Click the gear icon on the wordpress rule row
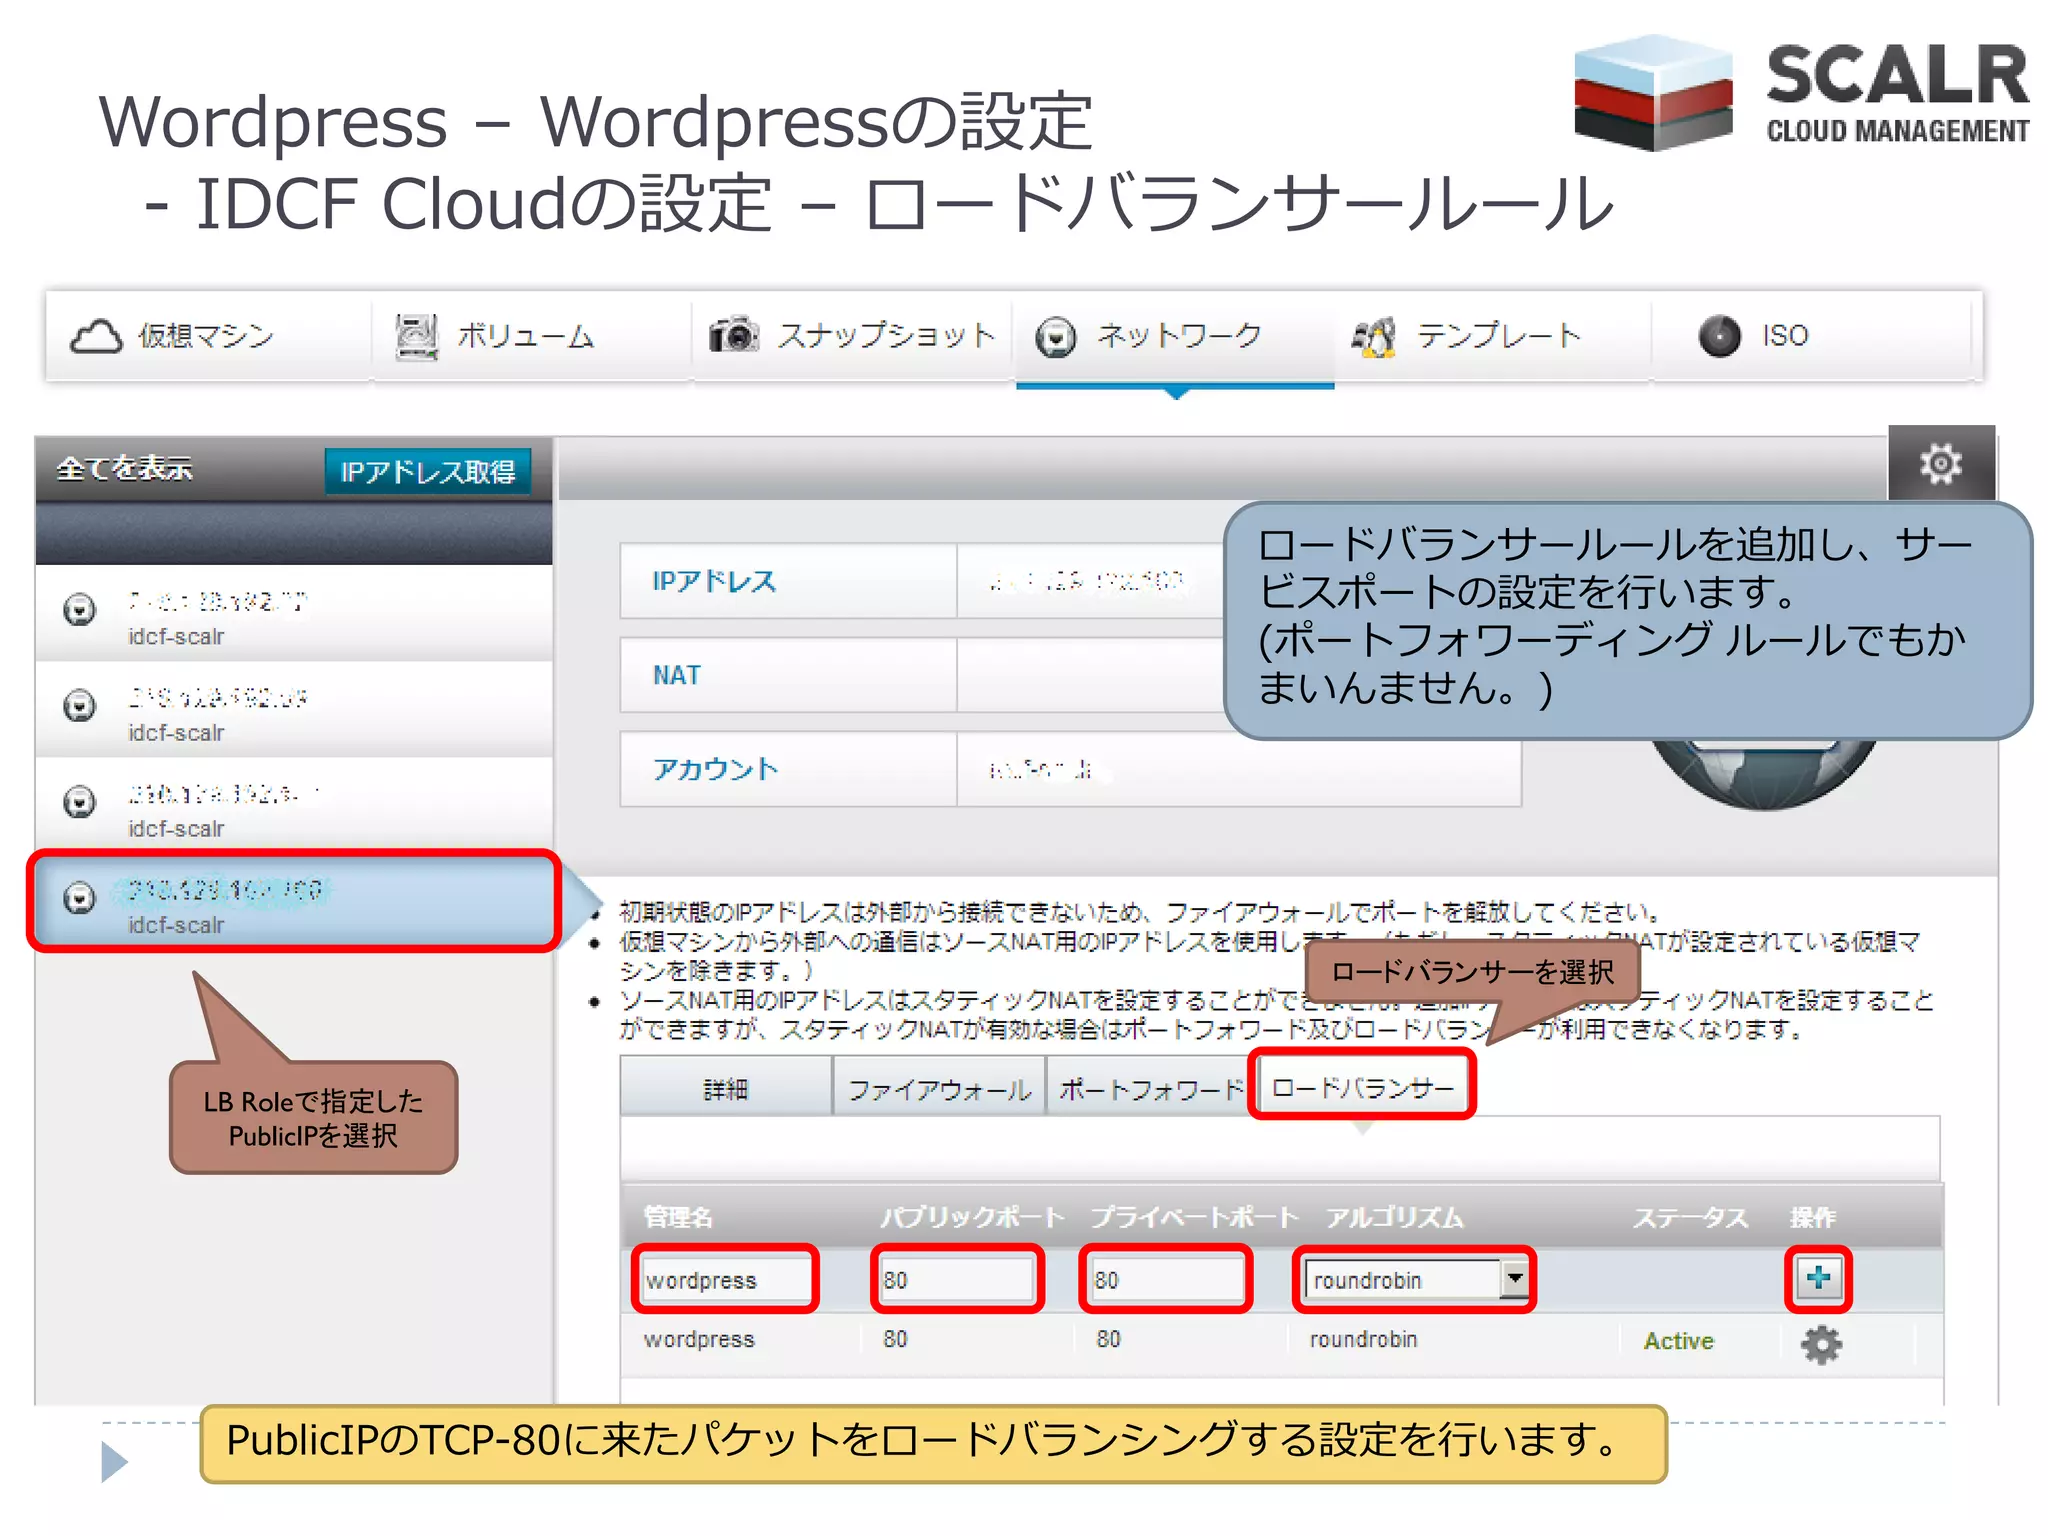Screen dimensions: 2048x1536 (x=1821, y=1343)
